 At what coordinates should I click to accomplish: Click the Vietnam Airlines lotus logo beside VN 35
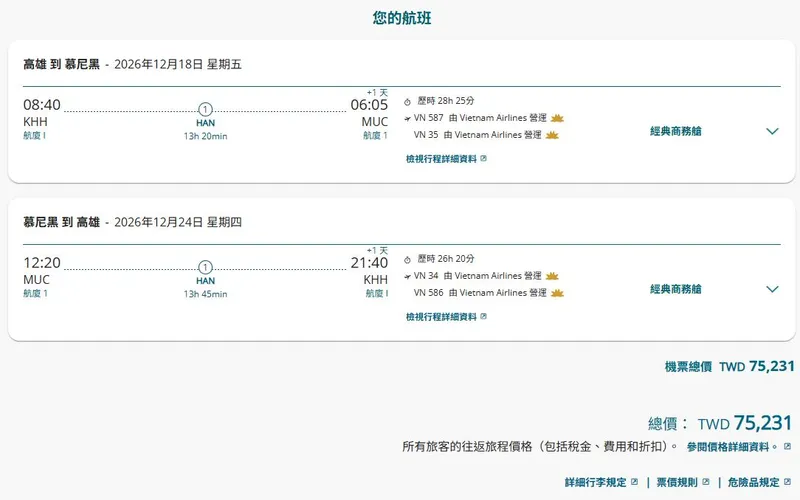(552, 135)
